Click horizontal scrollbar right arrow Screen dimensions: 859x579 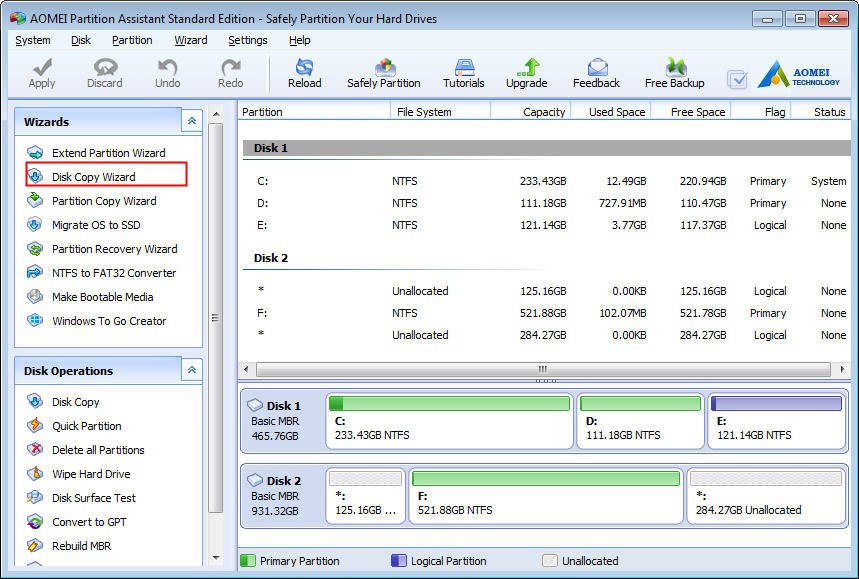click(841, 369)
